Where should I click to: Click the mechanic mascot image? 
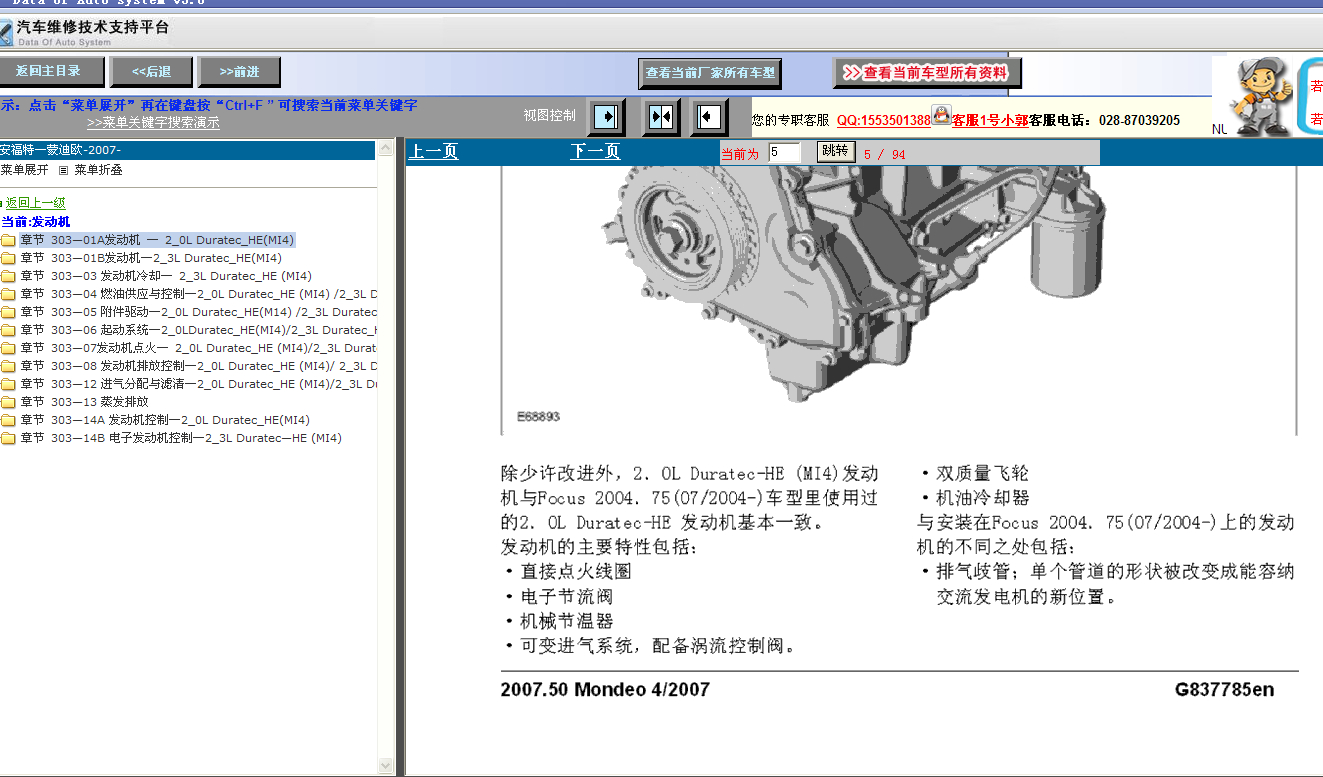tap(1261, 96)
